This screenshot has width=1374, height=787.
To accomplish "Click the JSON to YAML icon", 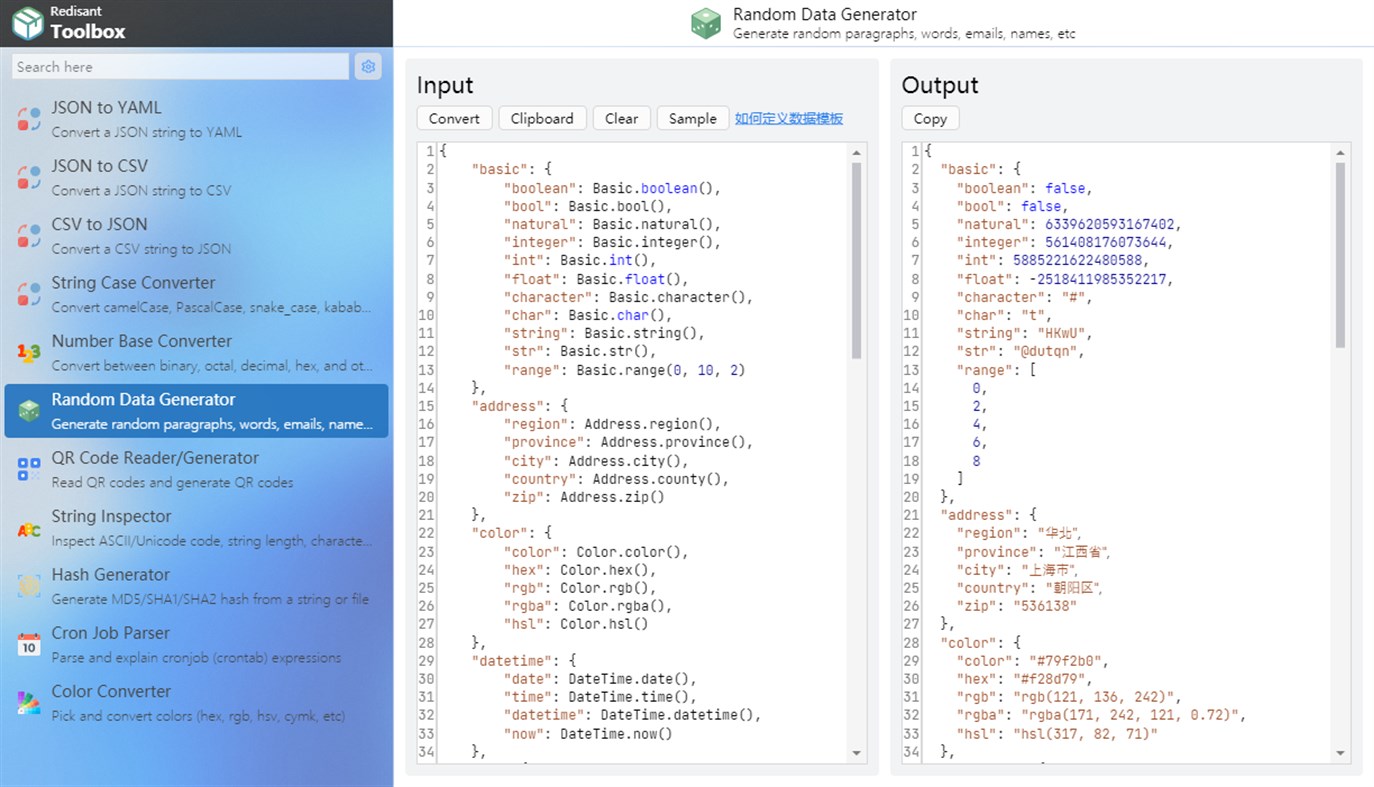I will click(29, 119).
